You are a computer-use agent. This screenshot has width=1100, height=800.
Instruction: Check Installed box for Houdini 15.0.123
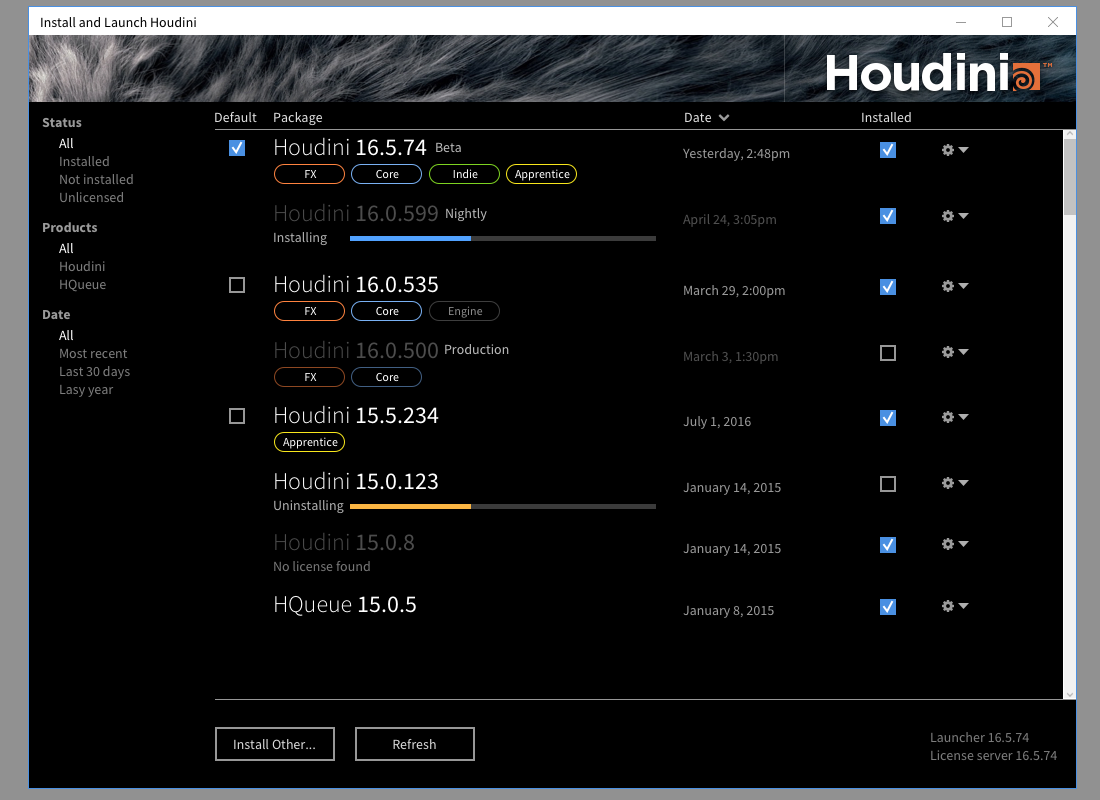[888, 484]
